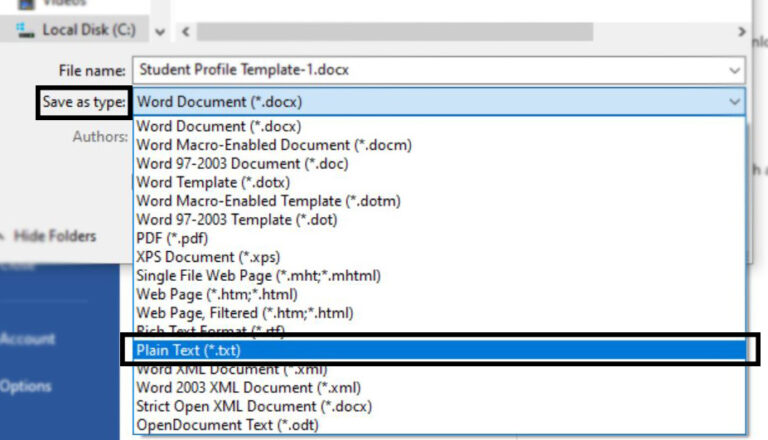
Task: Select Word Macro-Enabled Document (*.docm)
Action: click(x=273, y=145)
